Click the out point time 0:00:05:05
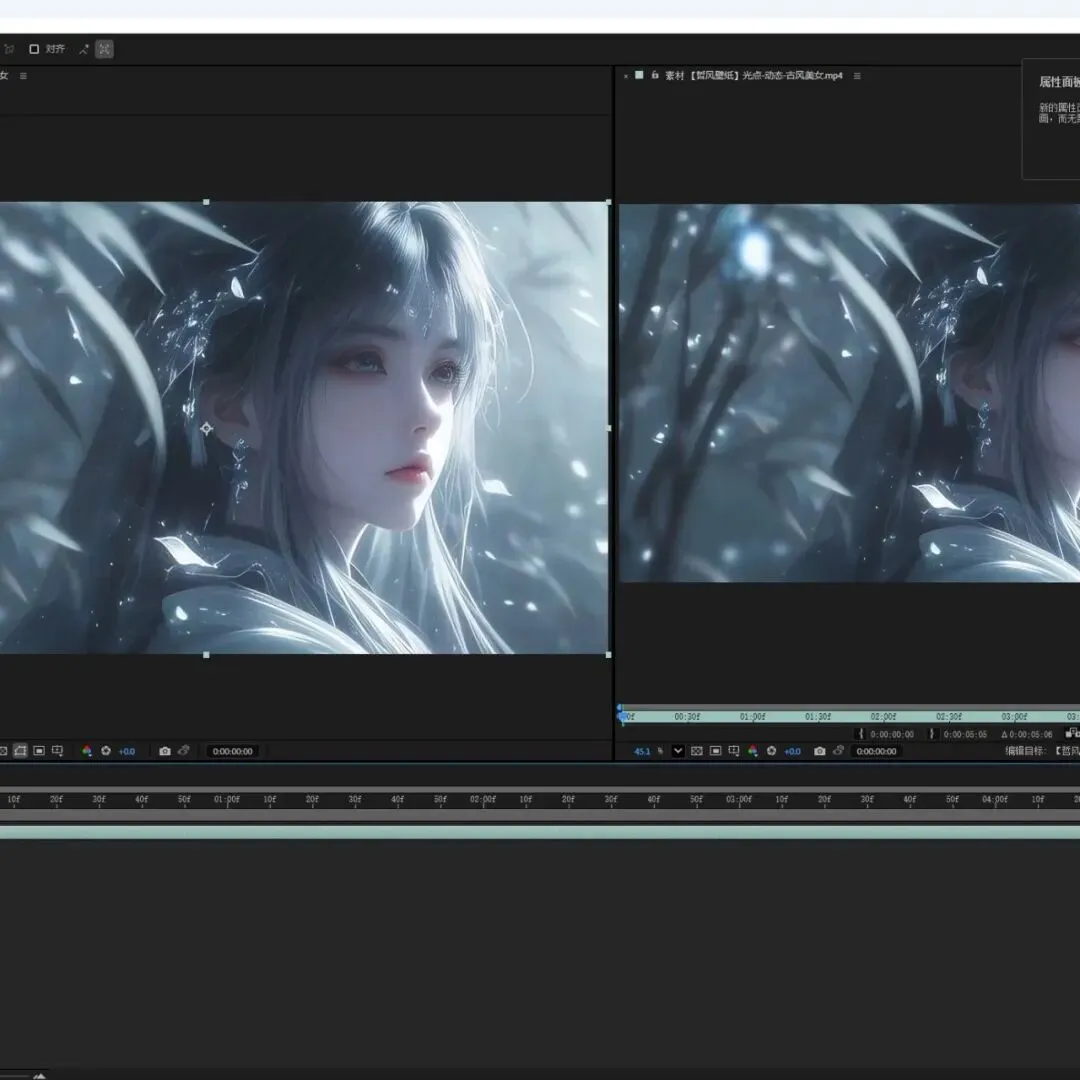This screenshot has width=1080, height=1080. tap(965, 735)
